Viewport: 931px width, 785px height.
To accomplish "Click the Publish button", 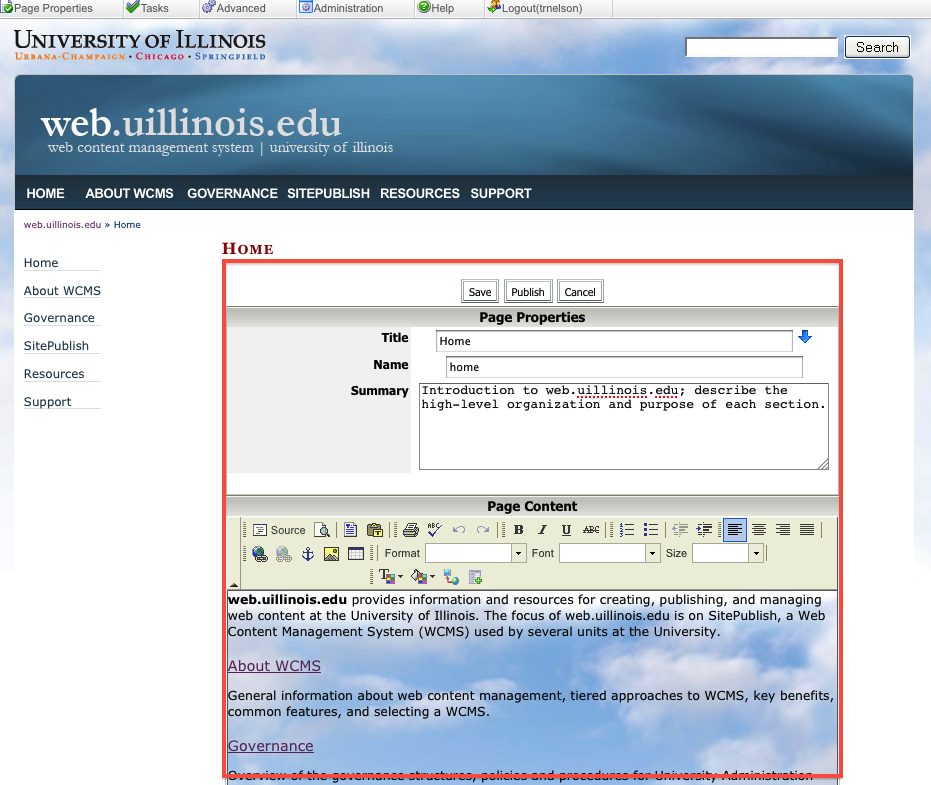I will tap(528, 292).
